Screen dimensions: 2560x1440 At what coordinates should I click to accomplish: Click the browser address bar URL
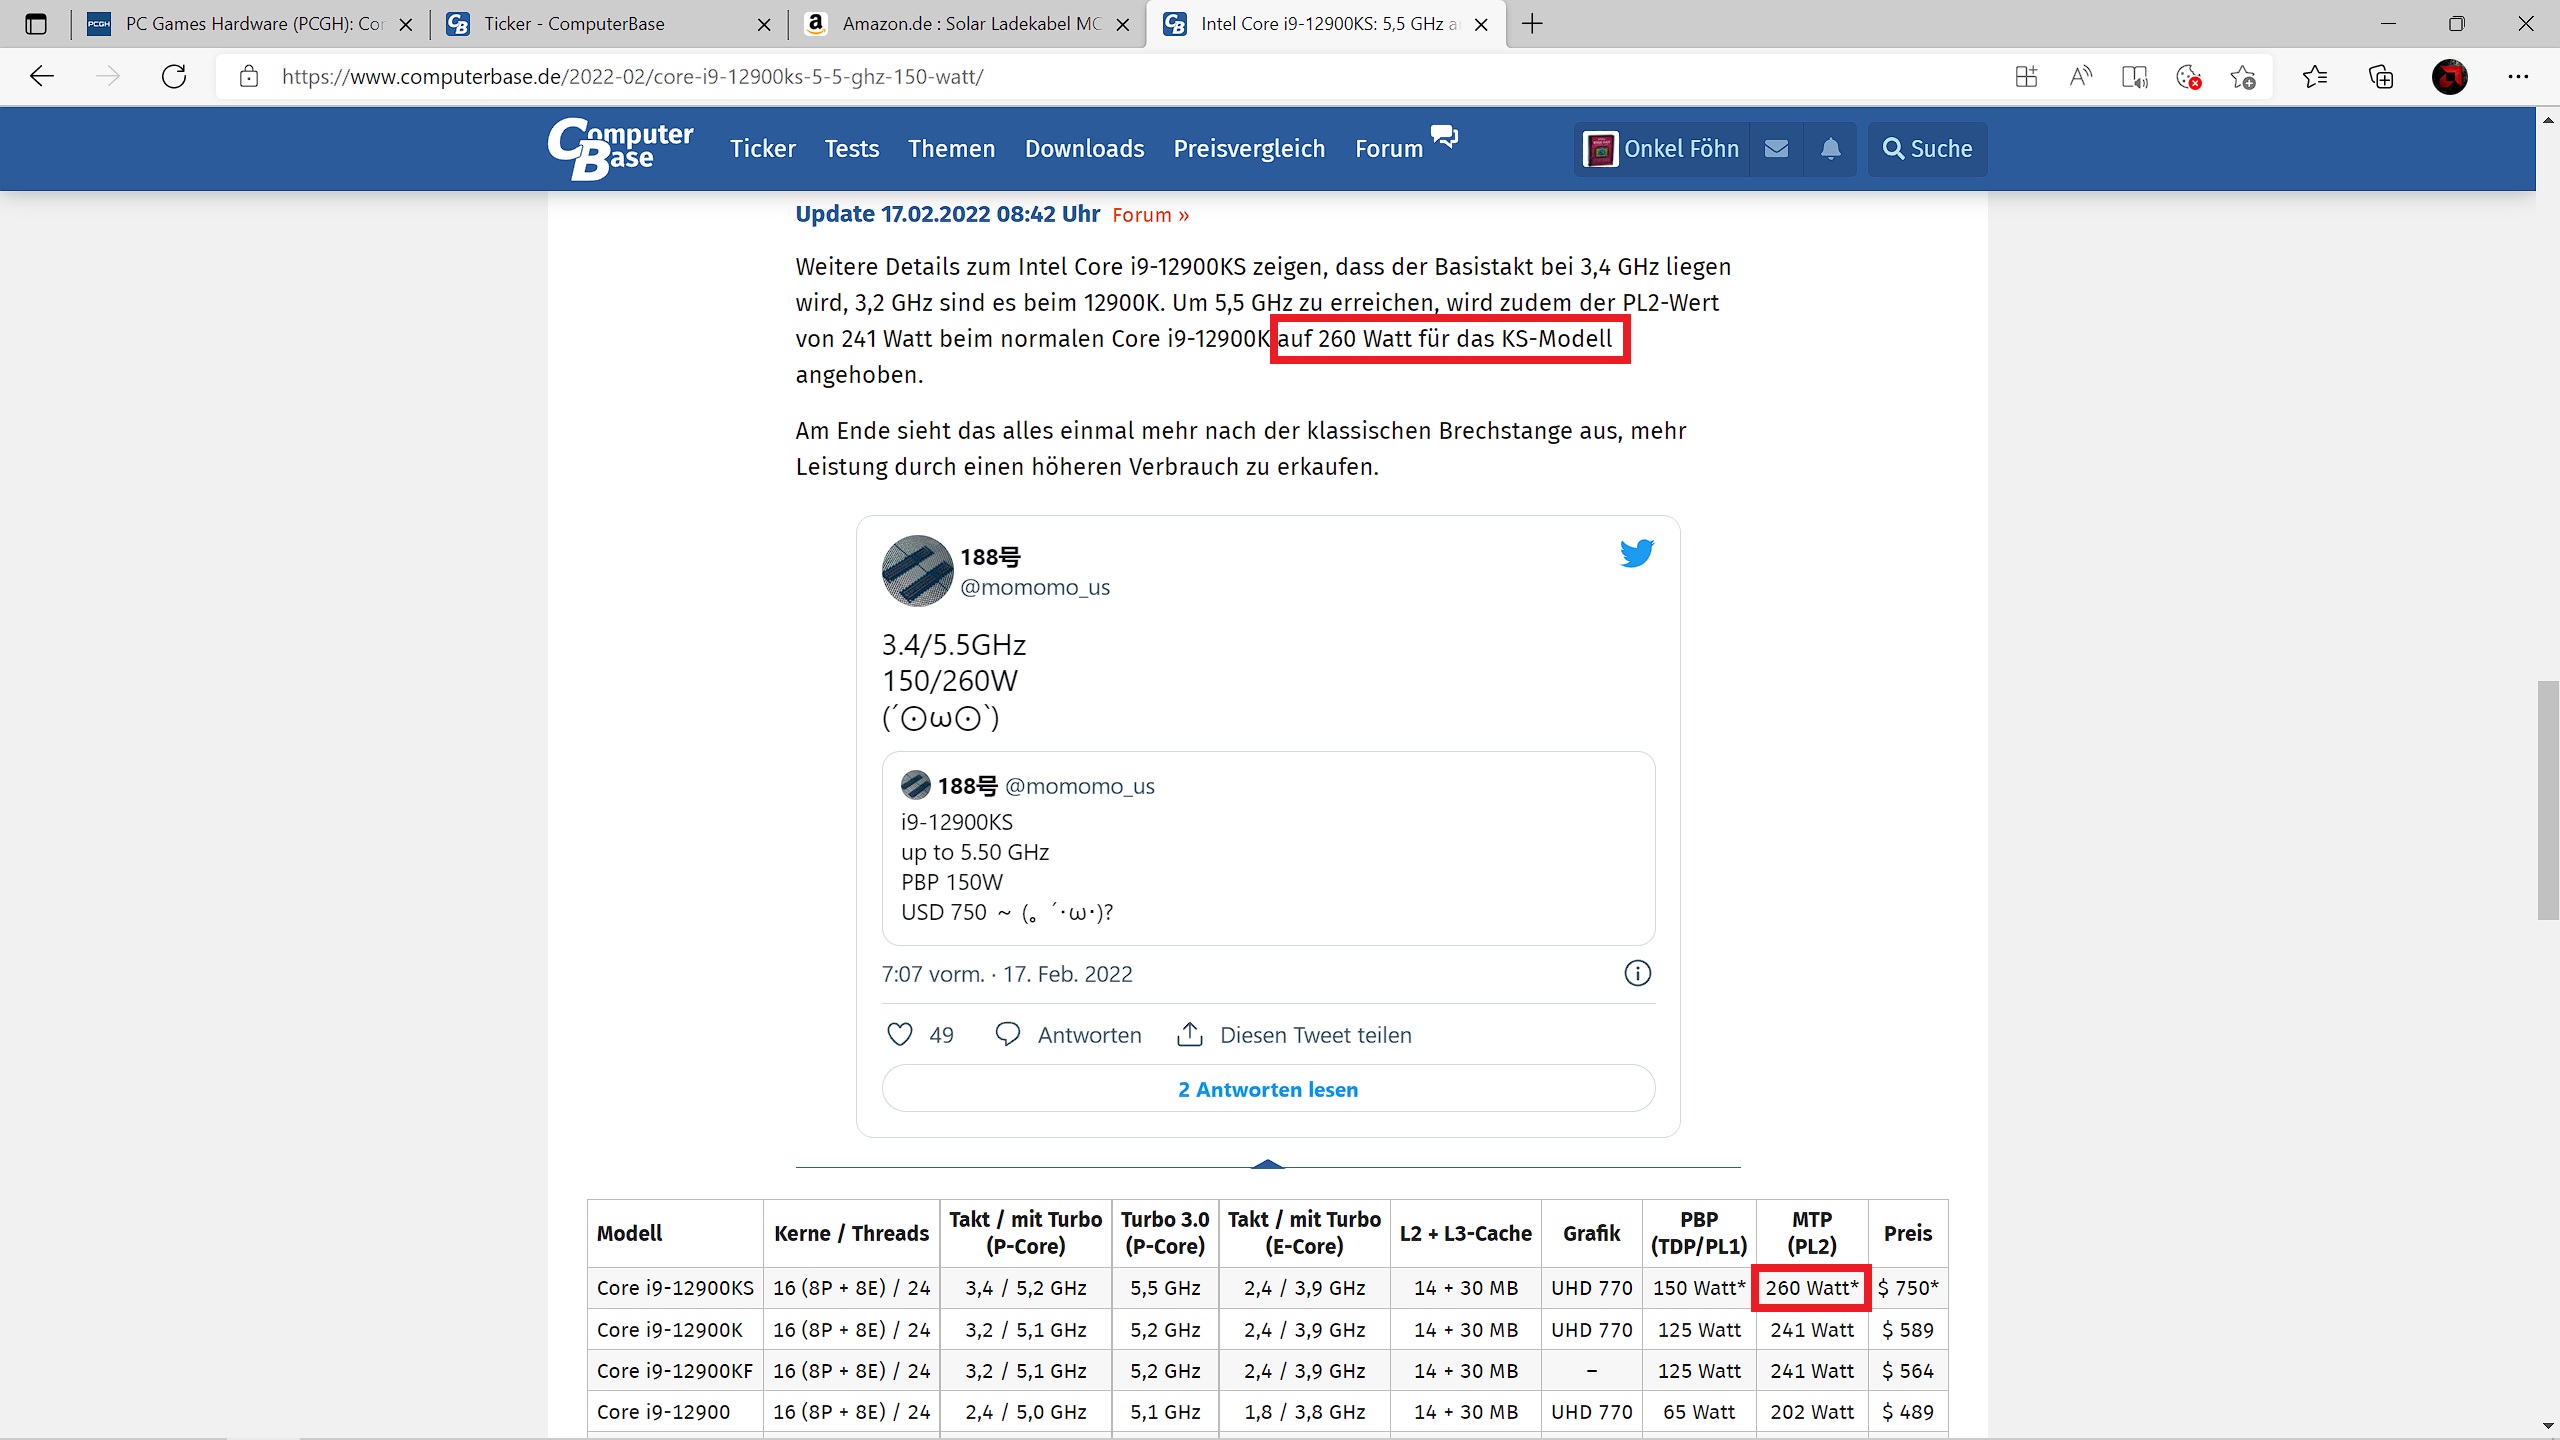tap(632, 77)
